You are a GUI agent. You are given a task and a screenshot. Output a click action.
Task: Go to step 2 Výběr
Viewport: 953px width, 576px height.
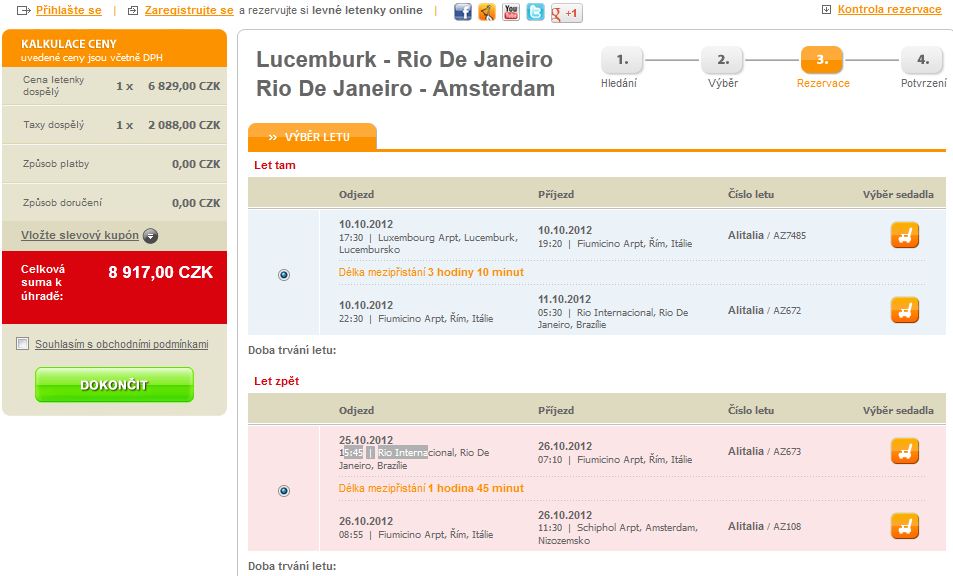pyautogui.click(x=723, y=60)
